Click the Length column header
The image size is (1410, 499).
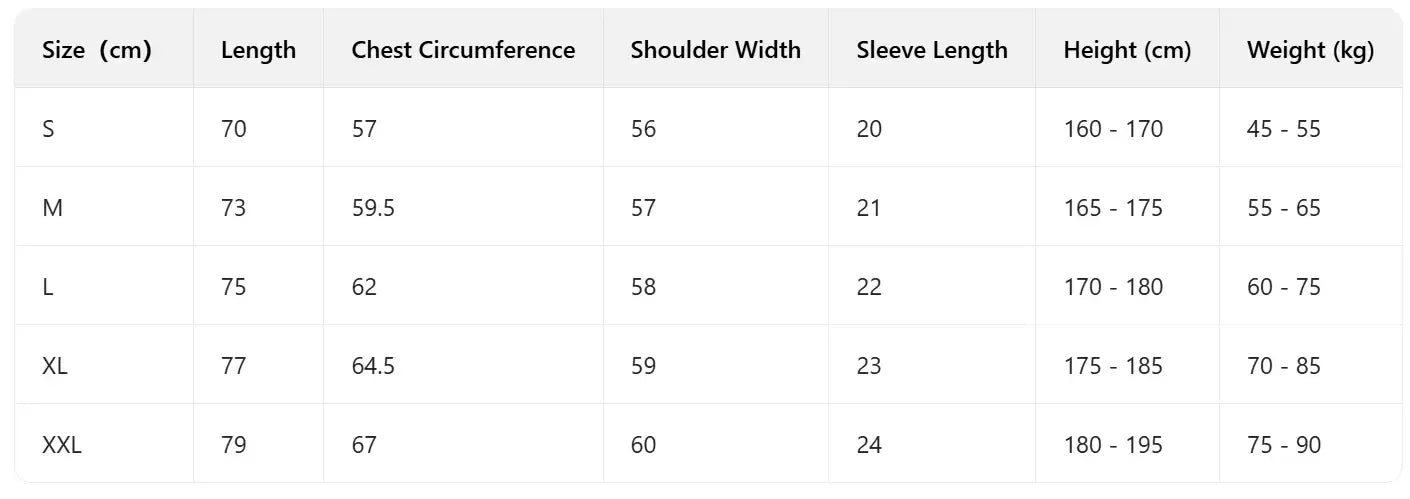258,50
